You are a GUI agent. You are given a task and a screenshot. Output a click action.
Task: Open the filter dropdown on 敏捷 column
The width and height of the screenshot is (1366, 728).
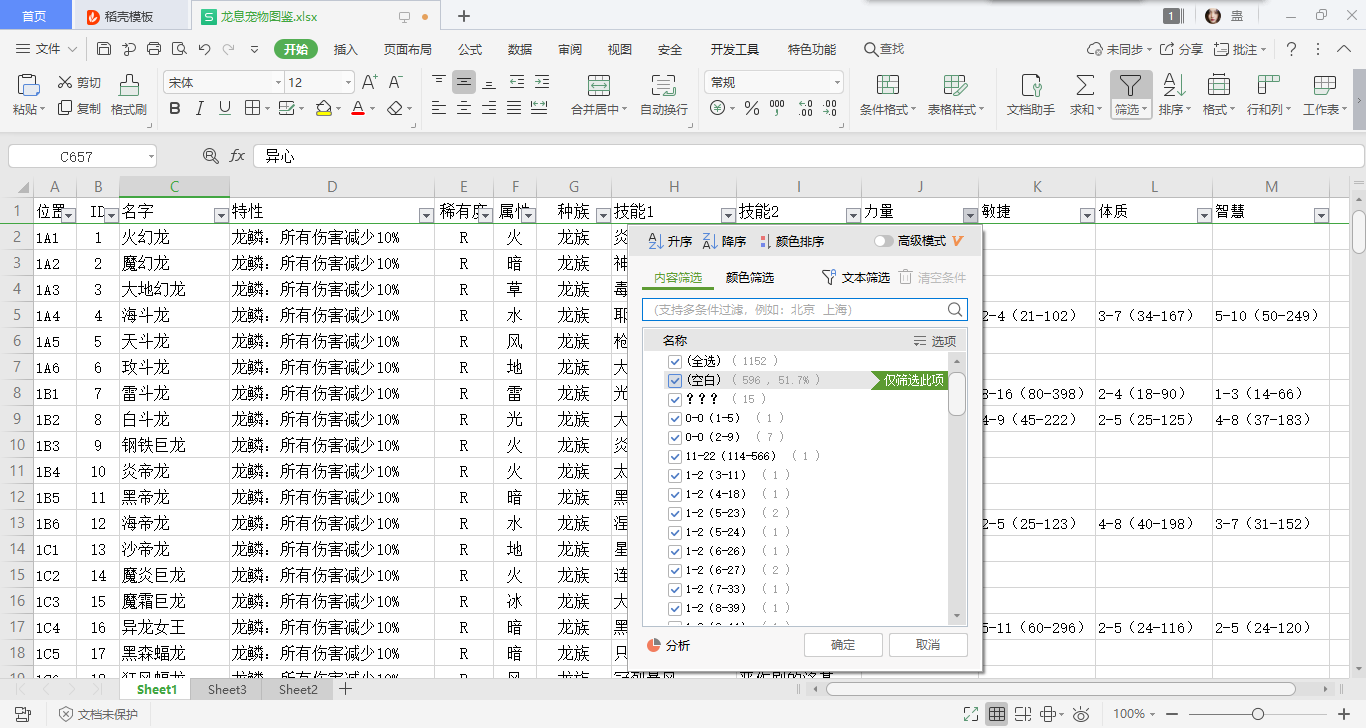1087,215
